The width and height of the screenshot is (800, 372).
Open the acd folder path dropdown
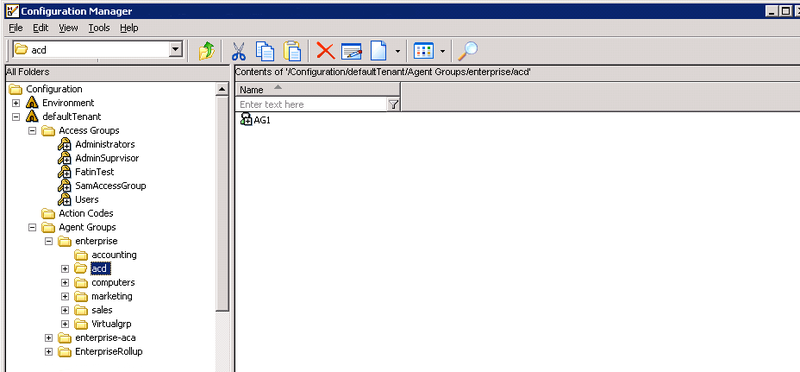click(x=176, y=50)
